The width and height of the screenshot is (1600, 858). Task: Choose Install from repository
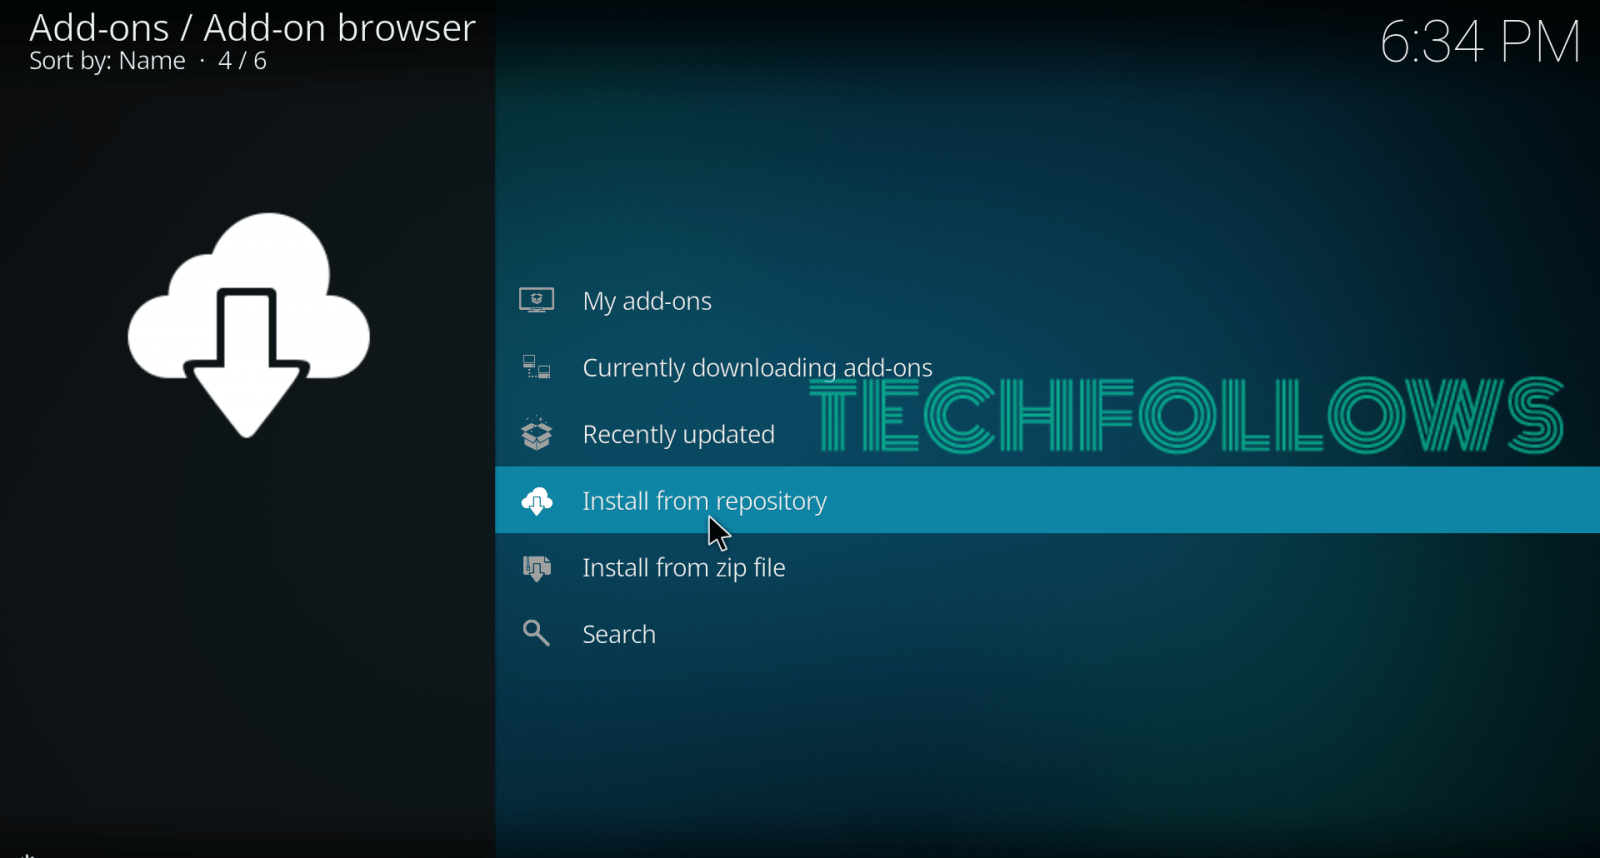(1047, 500)
